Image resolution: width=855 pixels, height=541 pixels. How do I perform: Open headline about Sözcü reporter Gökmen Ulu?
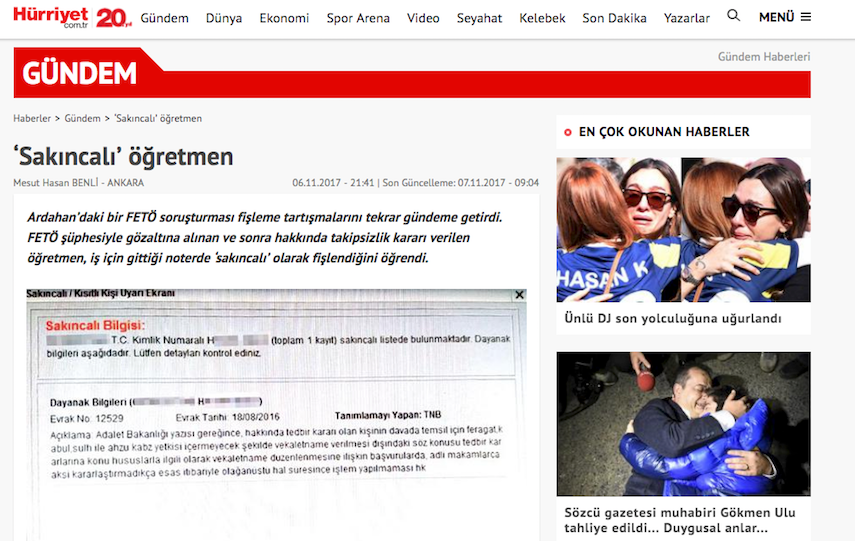point(679,520)
